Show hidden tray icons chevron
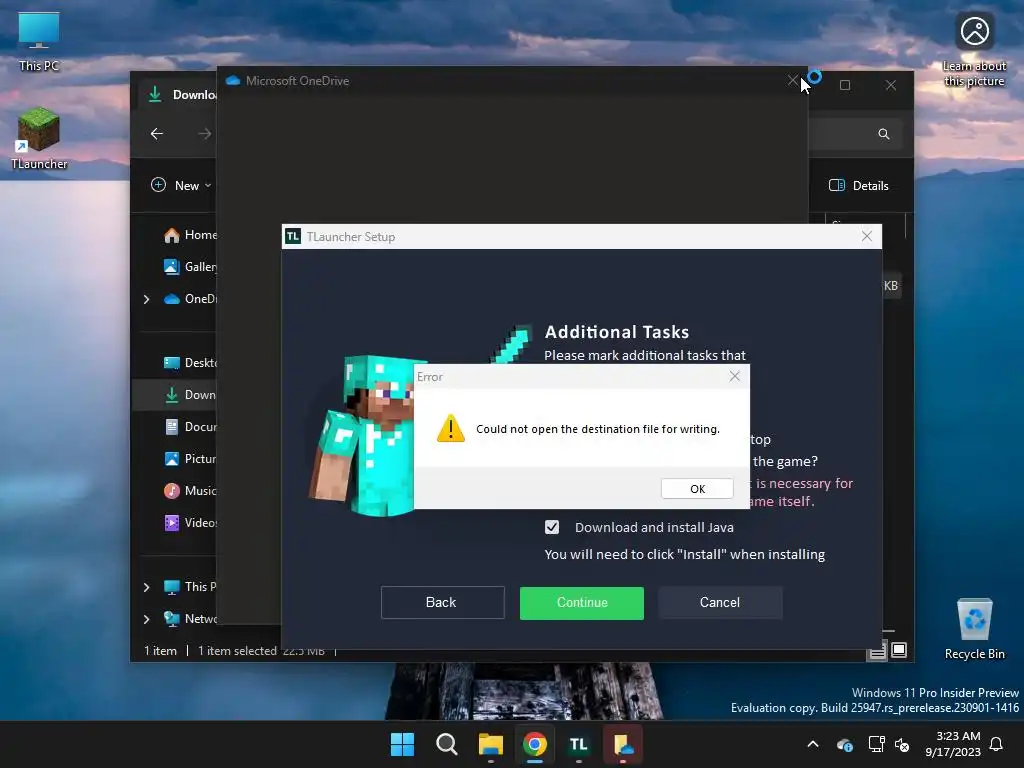 (813, 744)
